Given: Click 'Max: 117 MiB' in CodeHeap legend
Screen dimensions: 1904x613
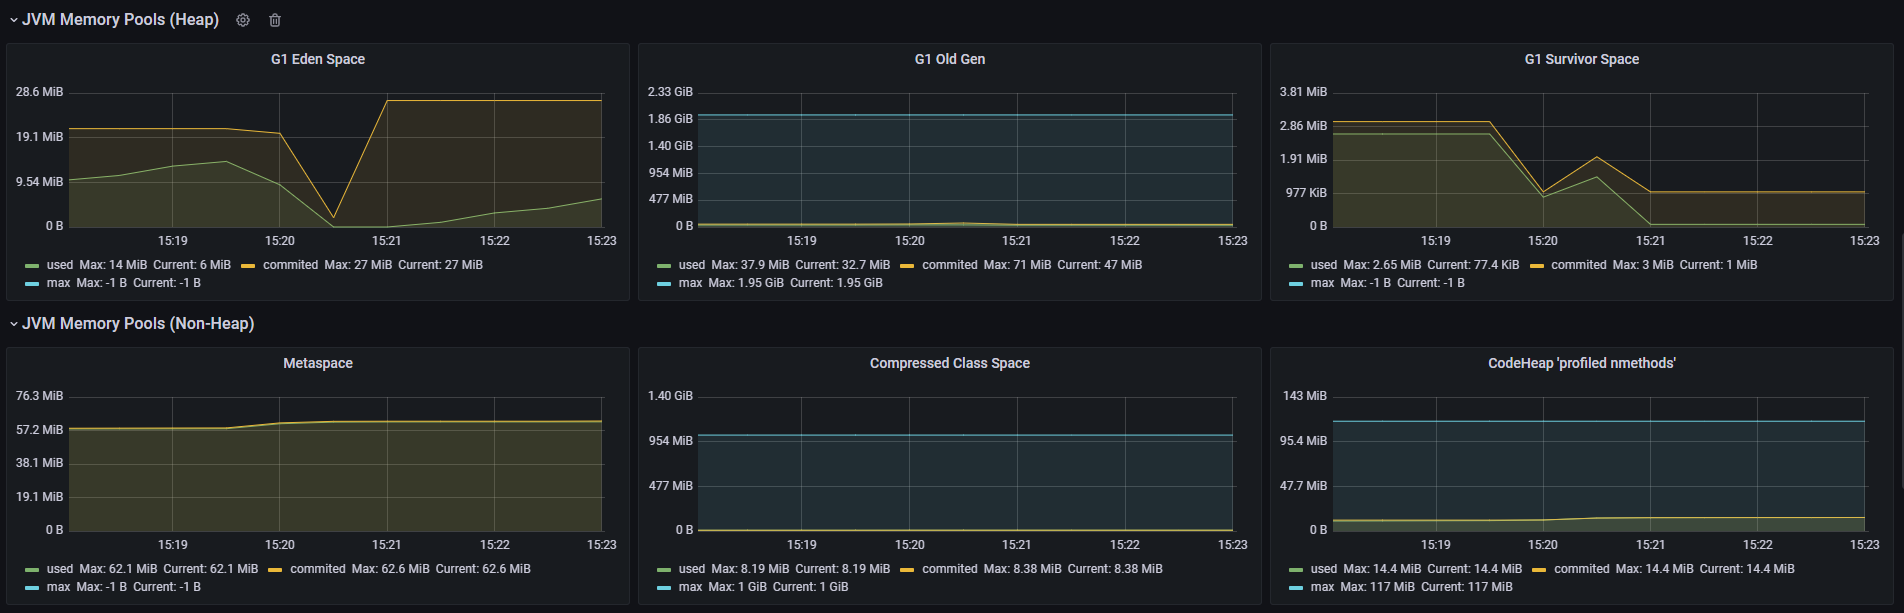Looking at the screenshot, I should coord(1377,587).
